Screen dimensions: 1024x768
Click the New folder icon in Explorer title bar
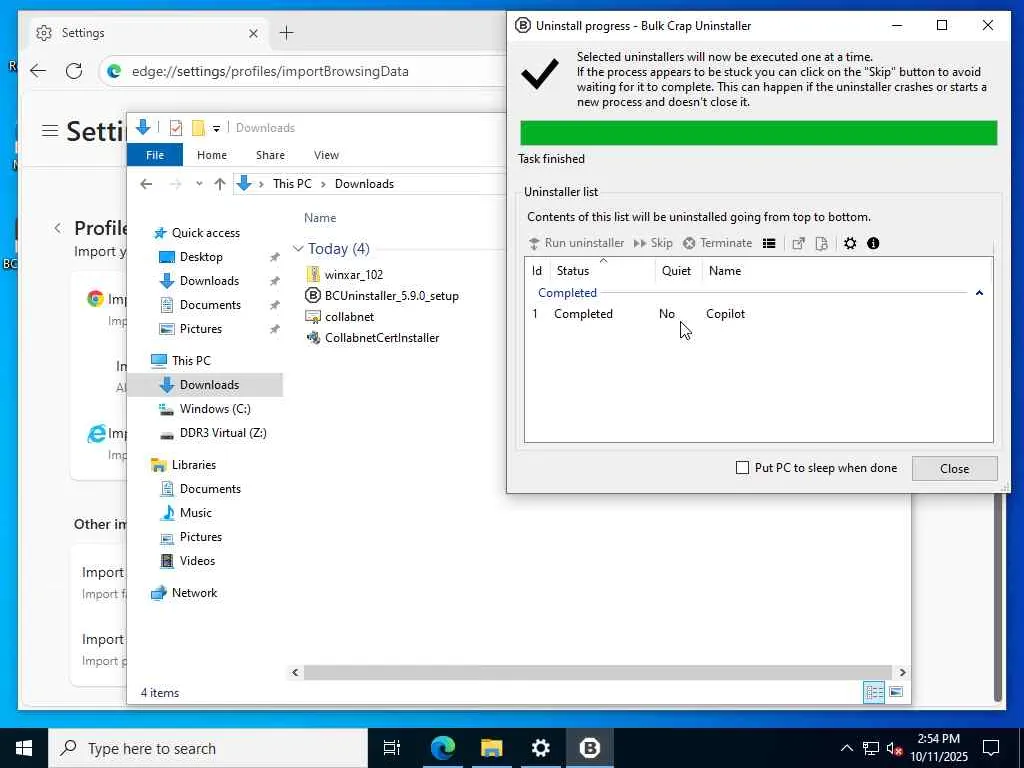point(198,128)
